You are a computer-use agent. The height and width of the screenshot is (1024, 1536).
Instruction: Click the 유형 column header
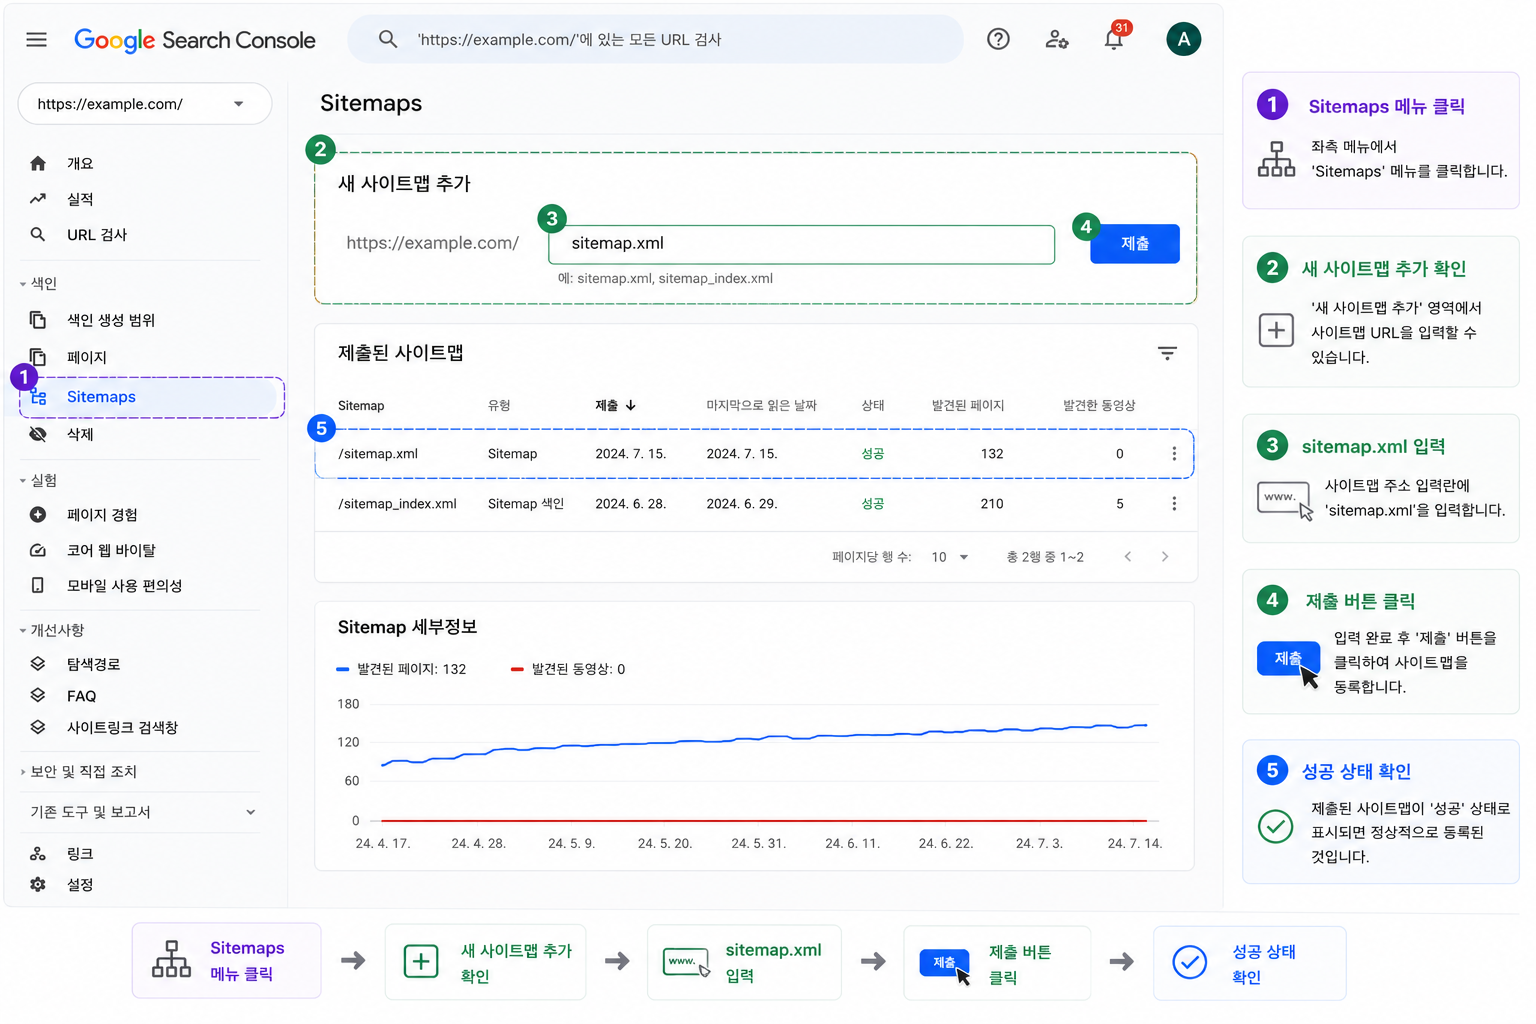point(499,406)
